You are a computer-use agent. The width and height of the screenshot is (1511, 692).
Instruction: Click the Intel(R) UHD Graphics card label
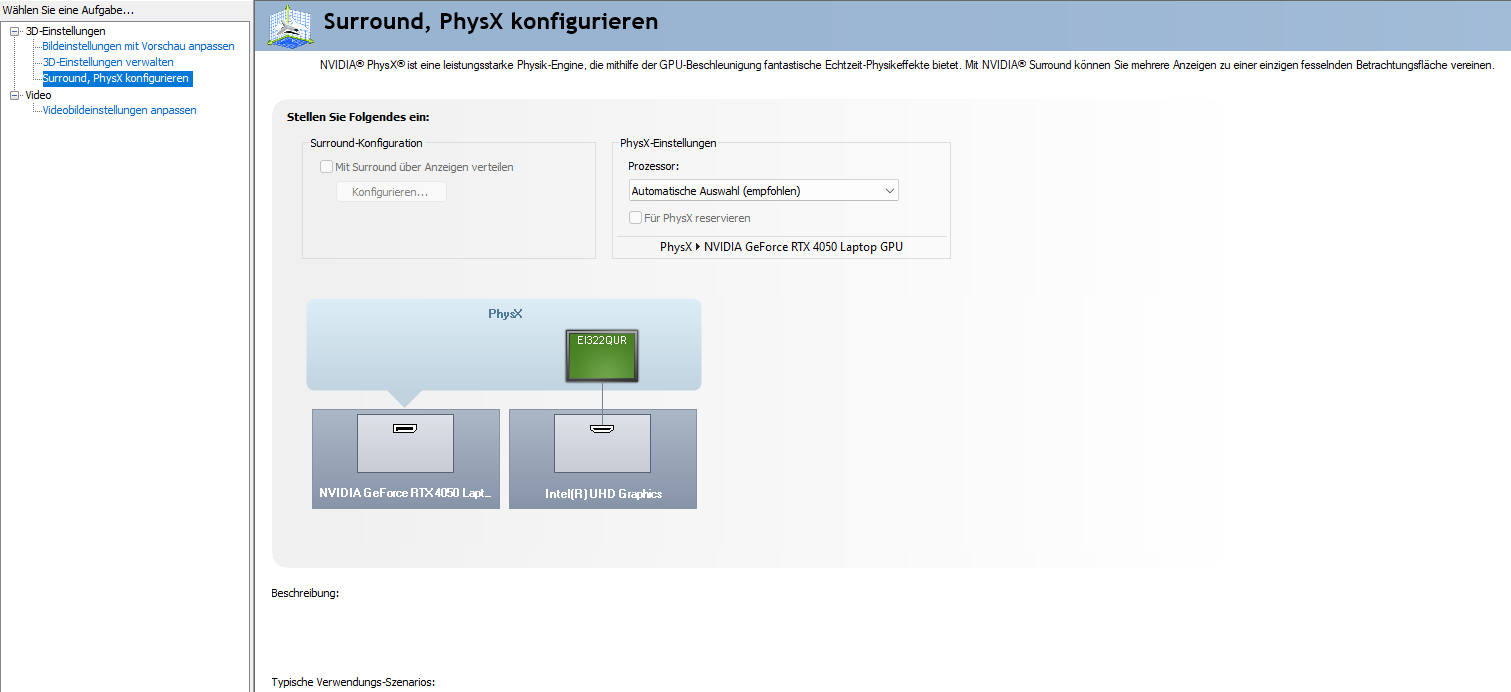pyautogui.click(x=603, y=493)
